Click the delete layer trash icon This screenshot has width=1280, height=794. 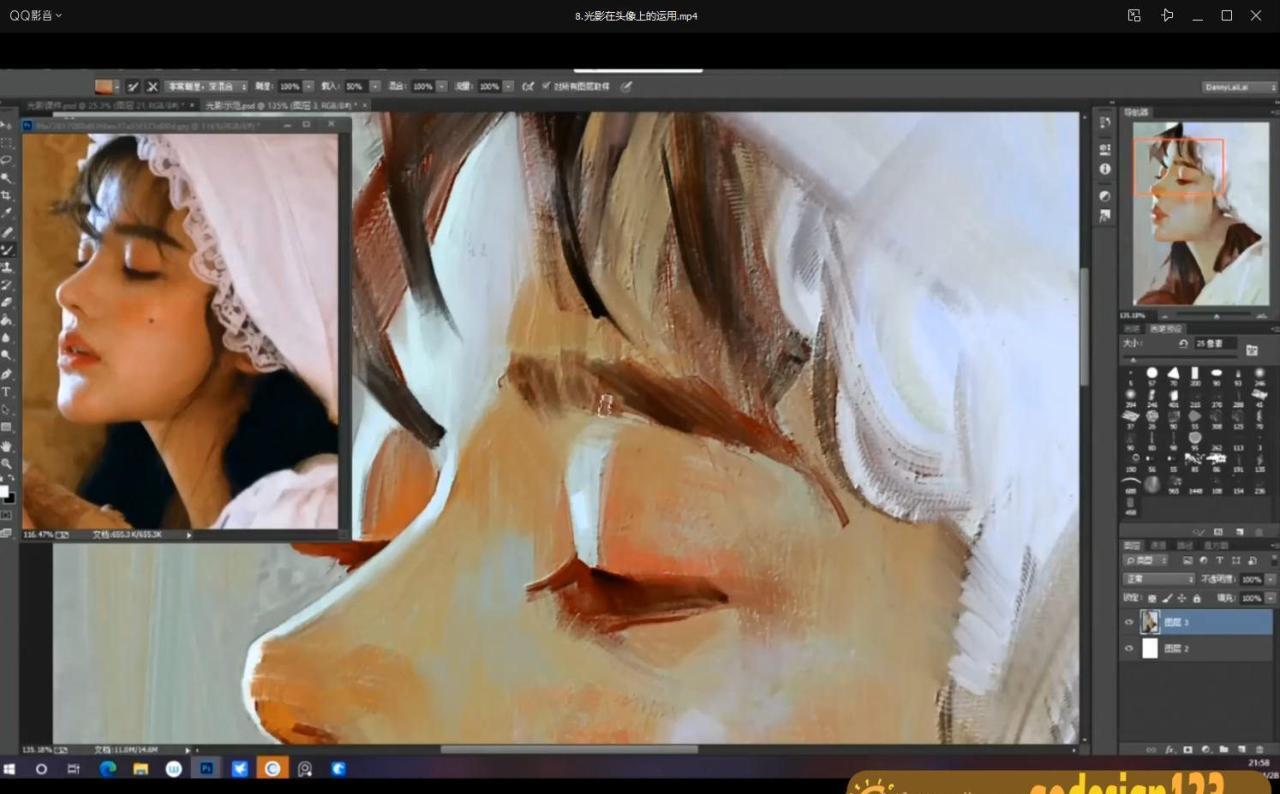pyautogui.click(x=1258, y=749)
